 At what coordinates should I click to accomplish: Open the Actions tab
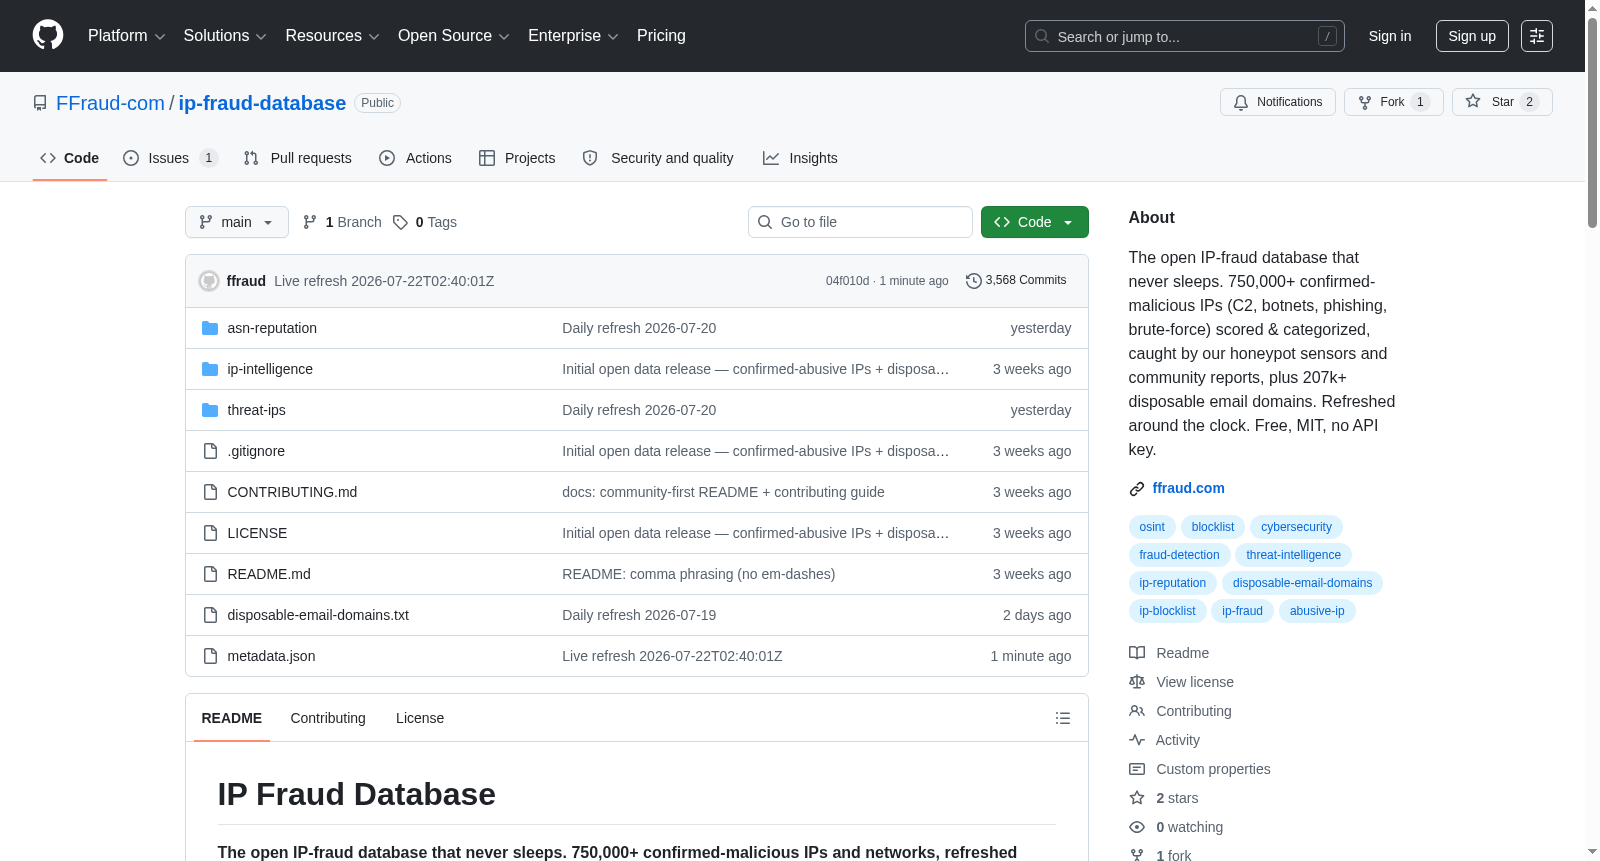pyautogui.click(x=416, y=158)
